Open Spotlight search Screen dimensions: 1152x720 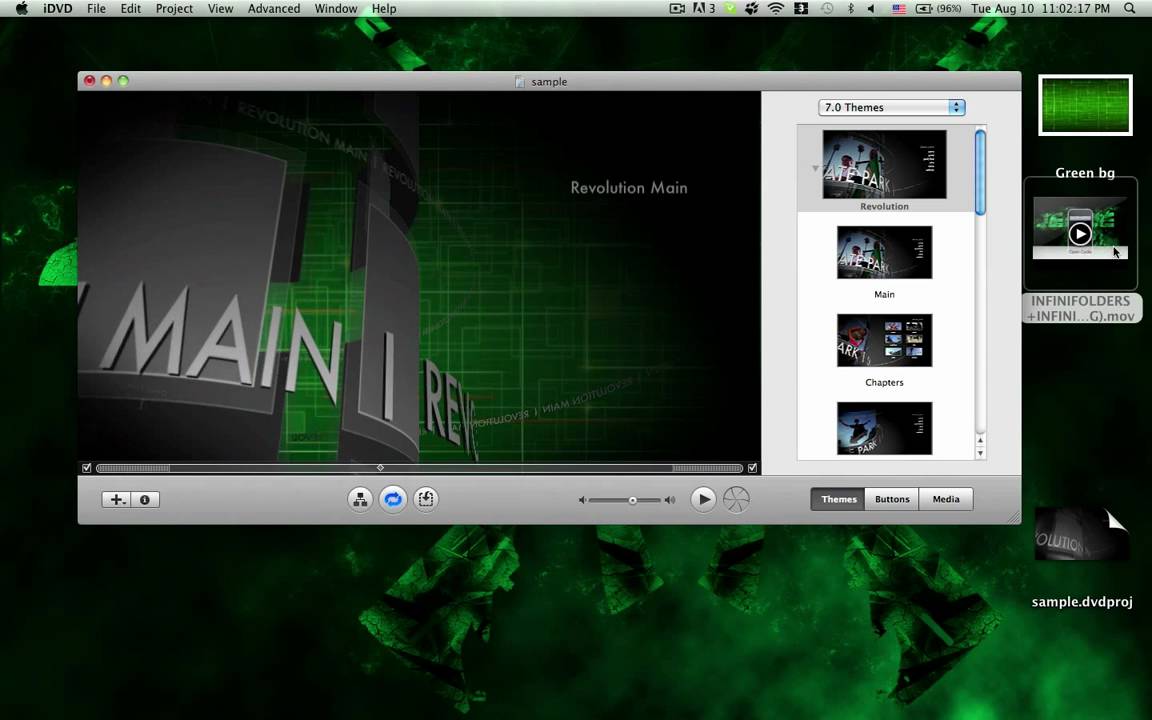click(x=1130, y=9)
